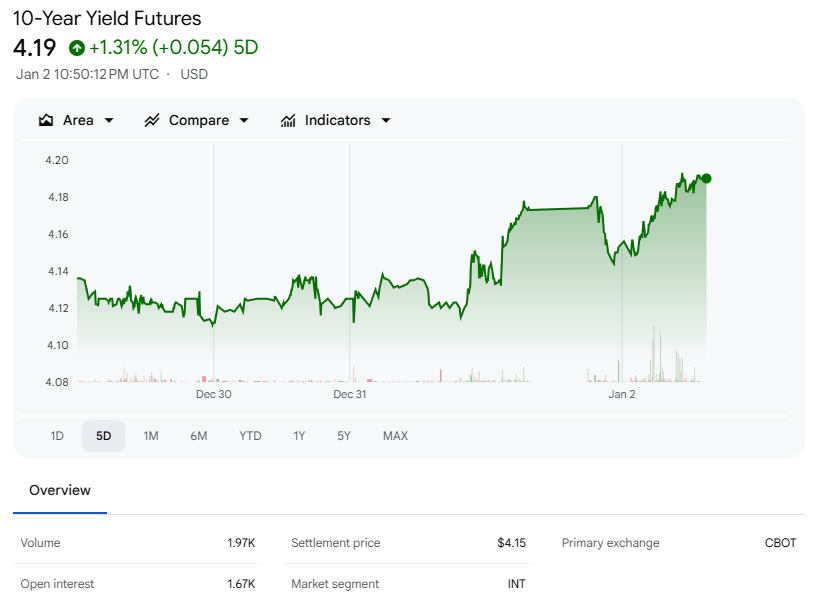This screenshot has width=821, height=611.
Task: Expand the Area dropdown arrow
Action: click(x=109, y=120)
